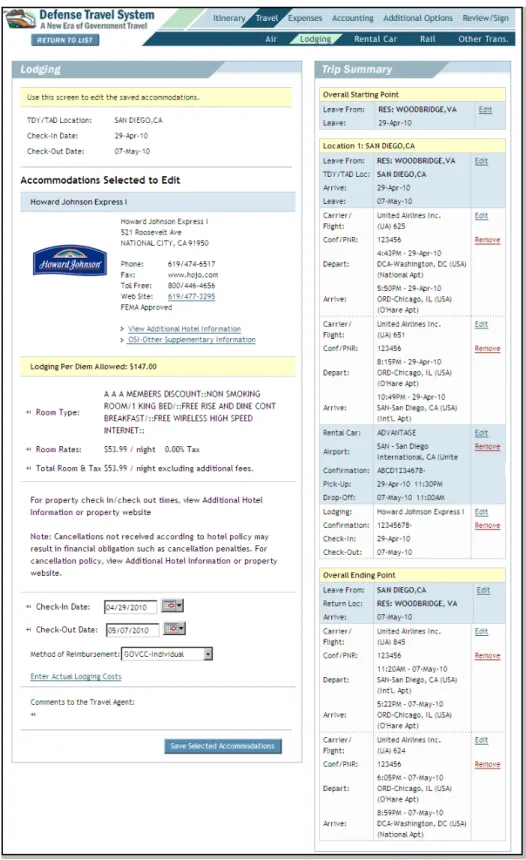Edit Location 1 San Diego entry
This screenshot has height=860, width=526.
pos(481,161)
